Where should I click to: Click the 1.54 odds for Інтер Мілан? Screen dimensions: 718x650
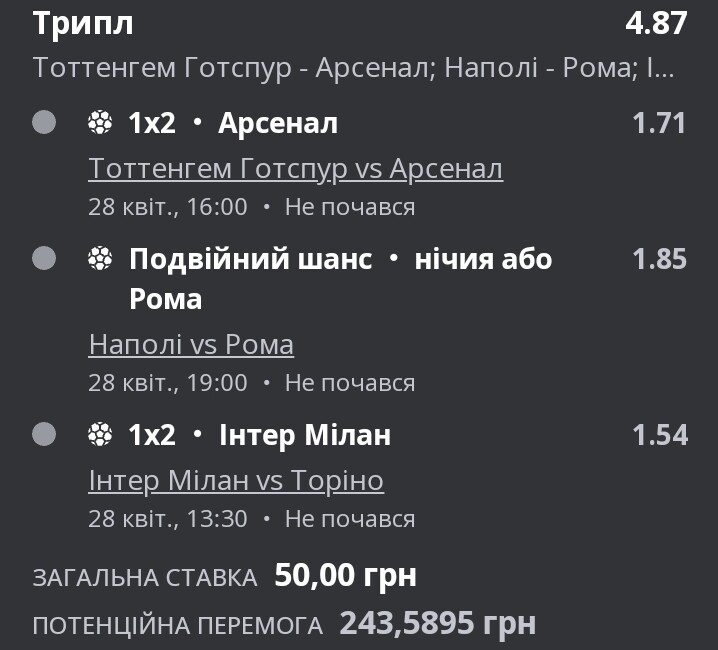659,435
